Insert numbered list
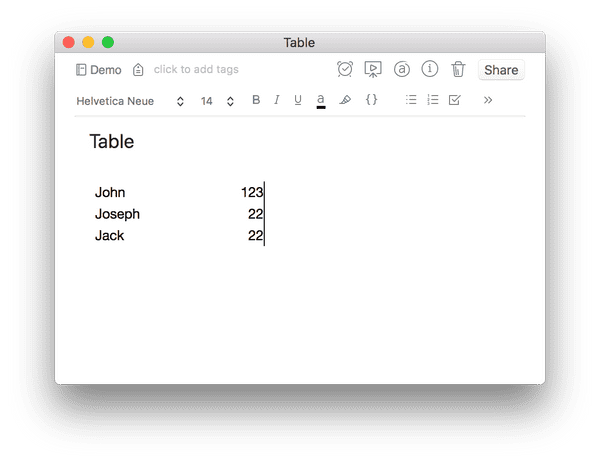 pyautogui.click(x=433, y=100)
